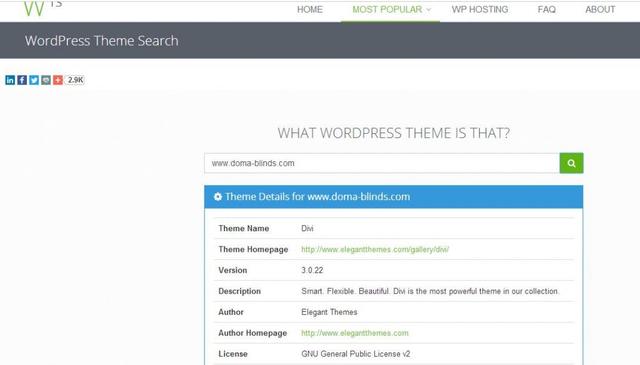Click the Version value 3.0.22
The width and height of the screenshot is (640, 365).
click(x=312, y=270)
